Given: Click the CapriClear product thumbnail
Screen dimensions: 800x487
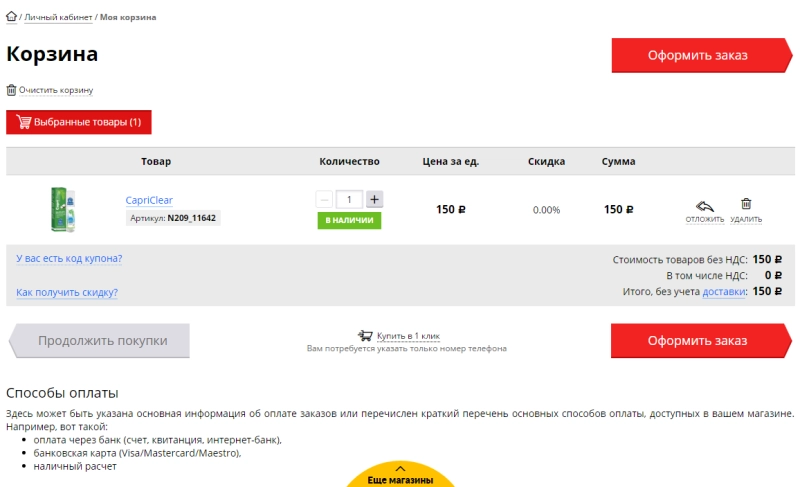Looking at the screenshot, I should 62,209.
